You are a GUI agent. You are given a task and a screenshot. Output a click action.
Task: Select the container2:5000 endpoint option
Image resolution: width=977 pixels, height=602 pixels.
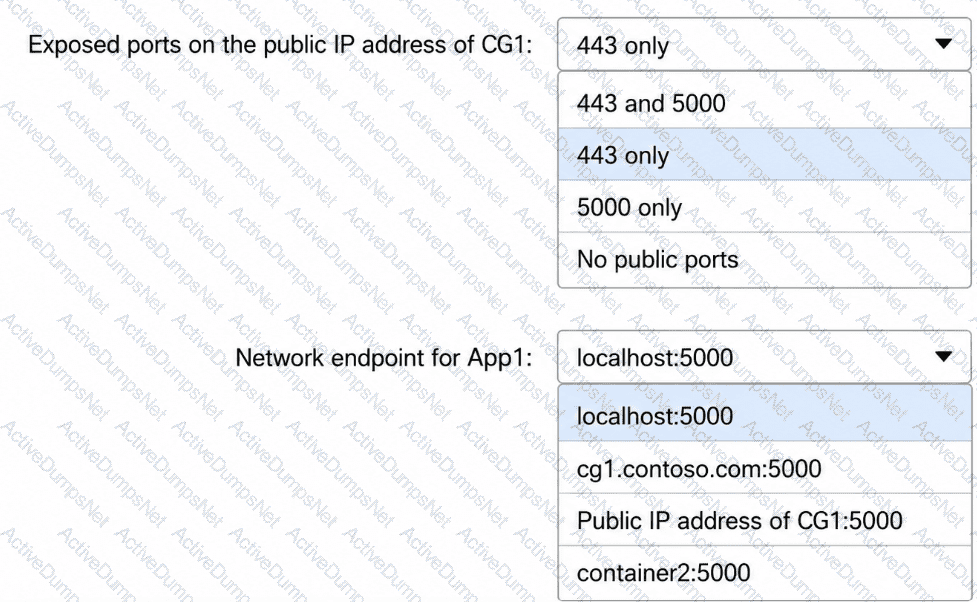pos(765,573)
